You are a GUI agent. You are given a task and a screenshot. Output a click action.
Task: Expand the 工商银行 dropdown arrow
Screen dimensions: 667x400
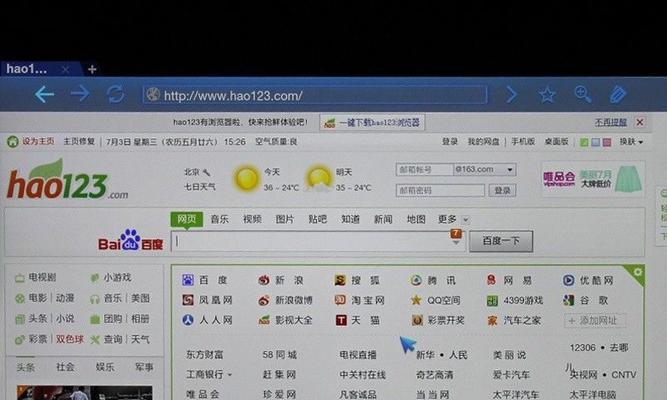(x=230, y=375)
